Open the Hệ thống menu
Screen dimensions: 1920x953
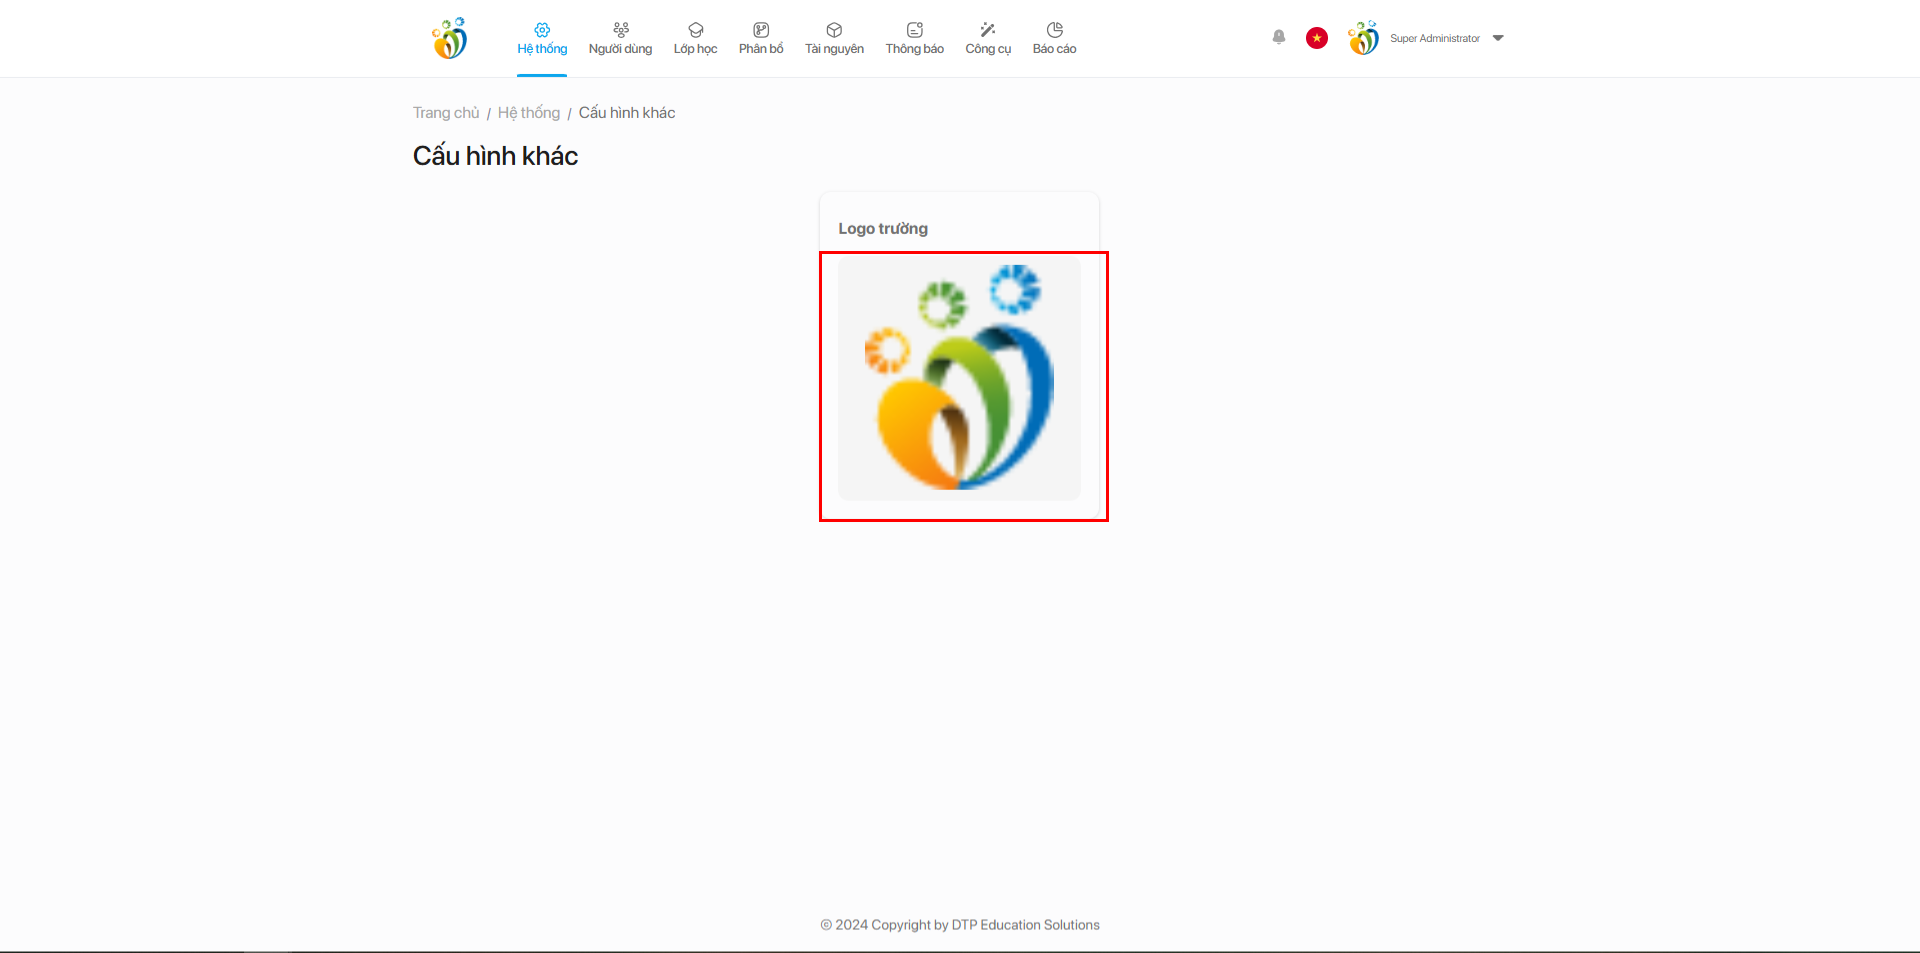point(542,39)
